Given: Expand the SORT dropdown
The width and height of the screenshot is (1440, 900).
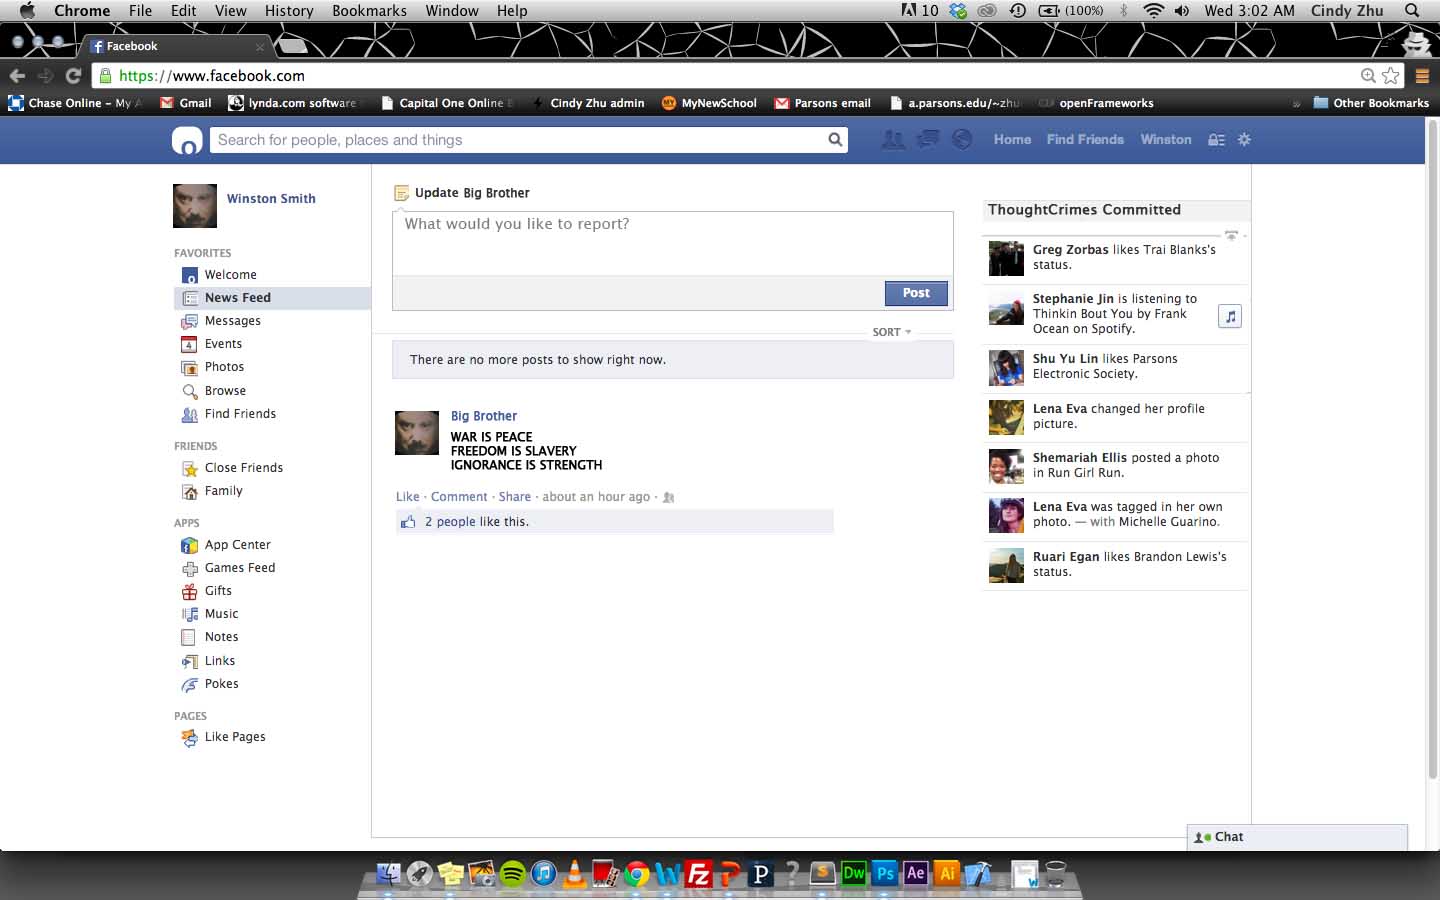Looking at the screenshot, I should pos(891,332).
